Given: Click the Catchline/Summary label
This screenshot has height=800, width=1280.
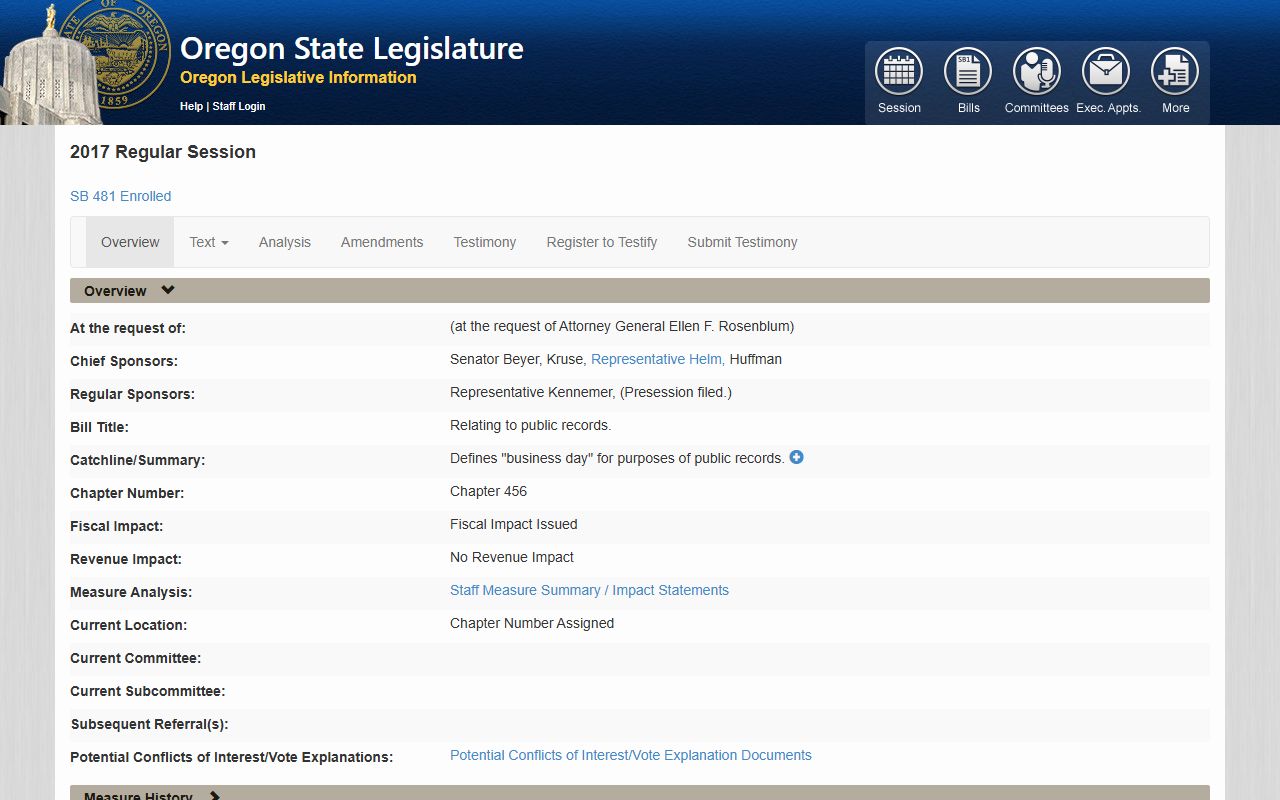Looking at the screenshot, I should (x=137, y=460).
